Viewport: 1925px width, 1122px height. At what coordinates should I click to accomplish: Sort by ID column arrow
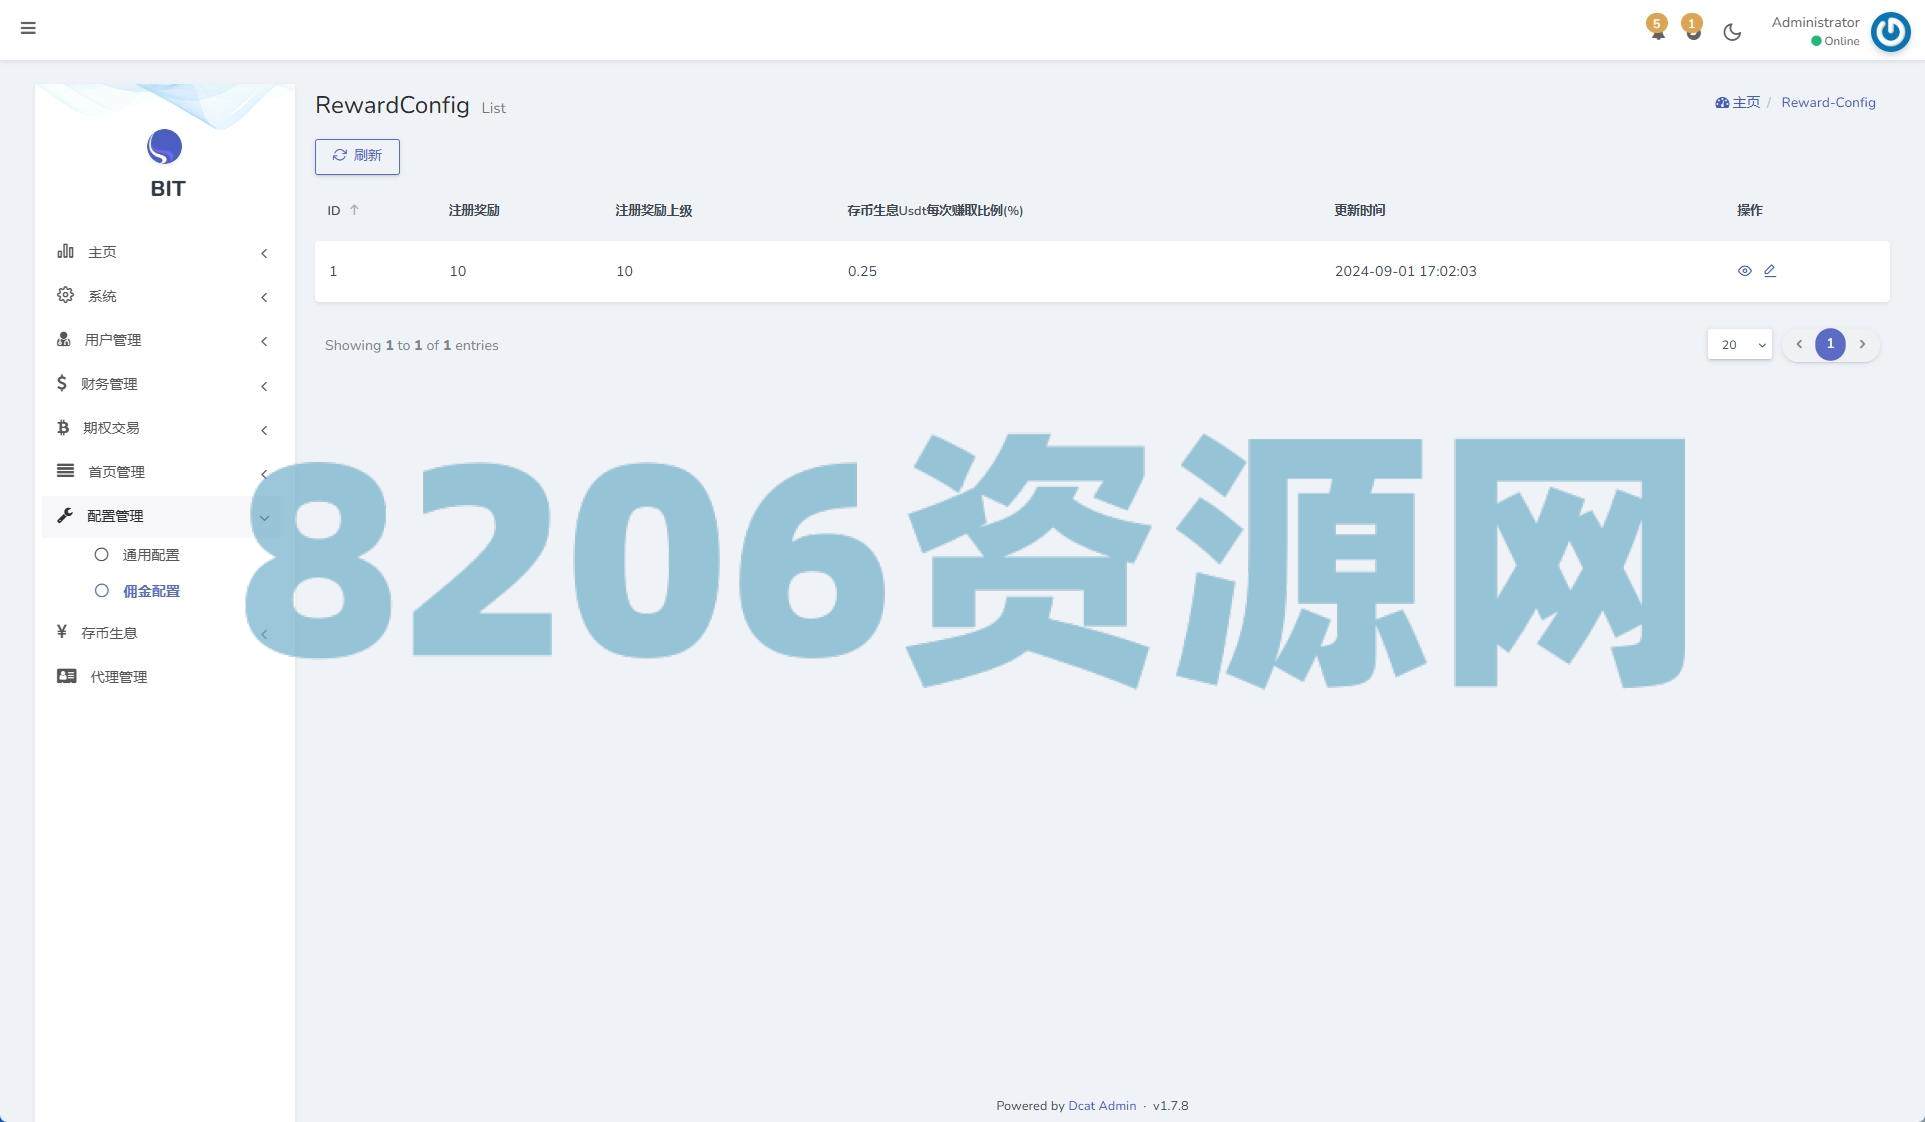[354, 210]
